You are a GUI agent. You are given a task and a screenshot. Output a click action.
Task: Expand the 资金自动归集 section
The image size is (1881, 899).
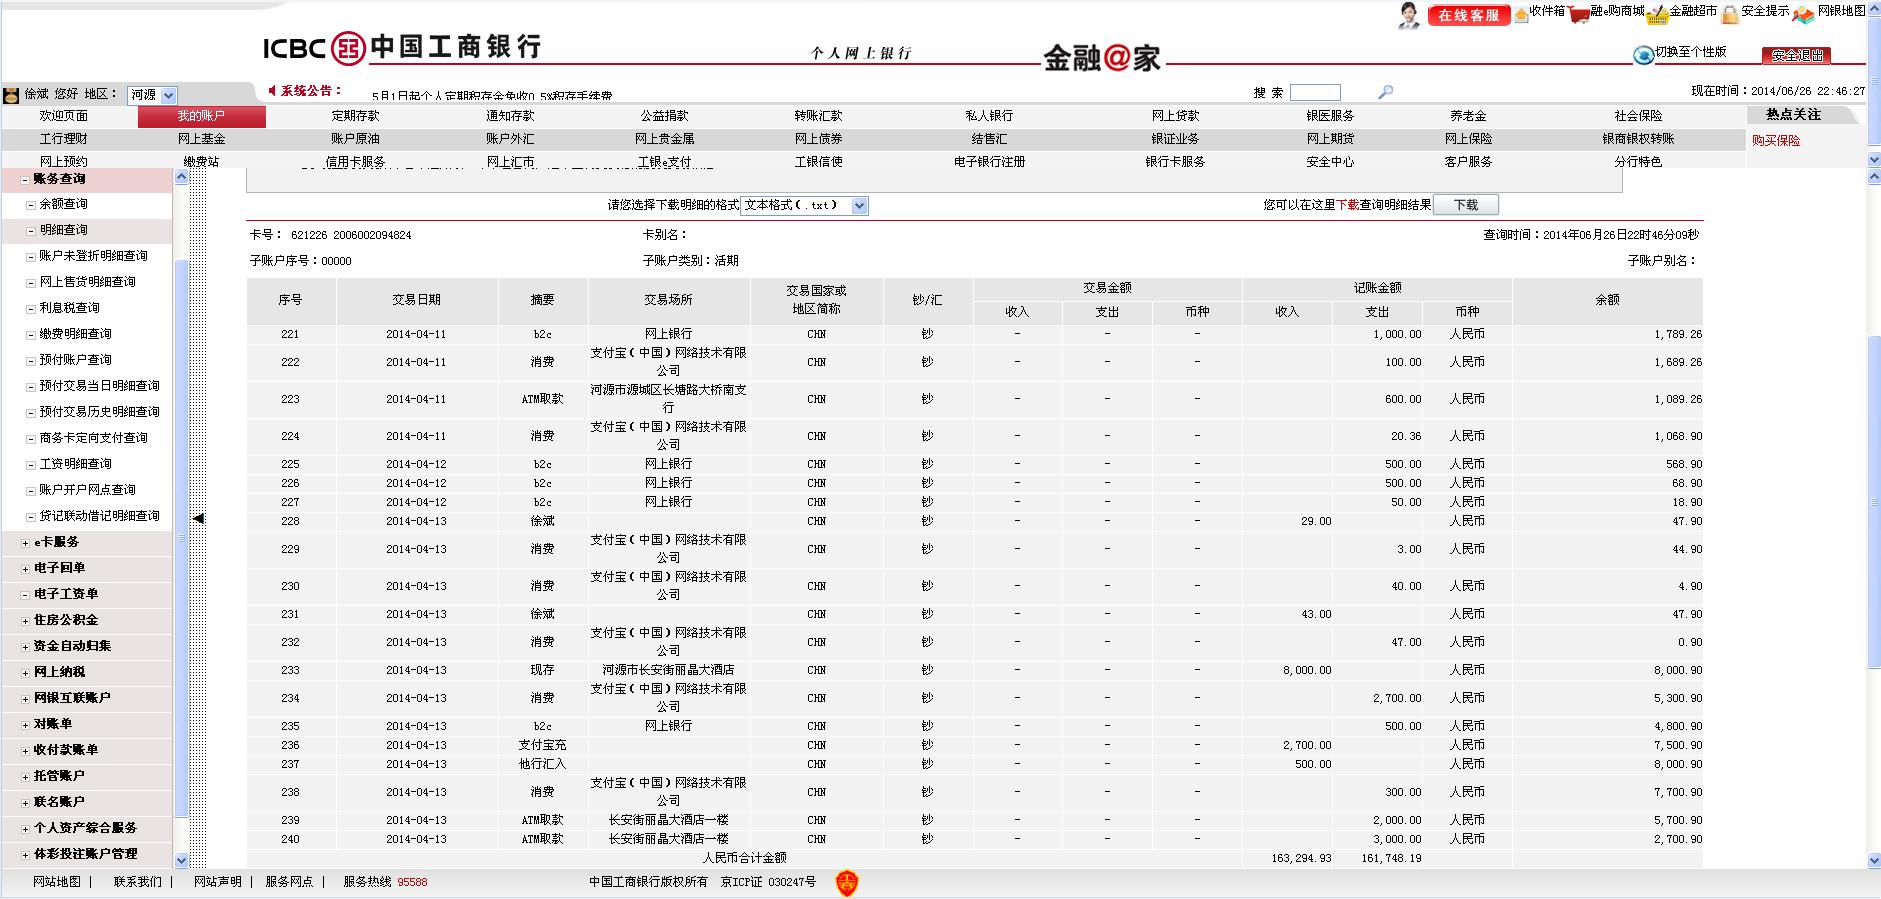25,647
